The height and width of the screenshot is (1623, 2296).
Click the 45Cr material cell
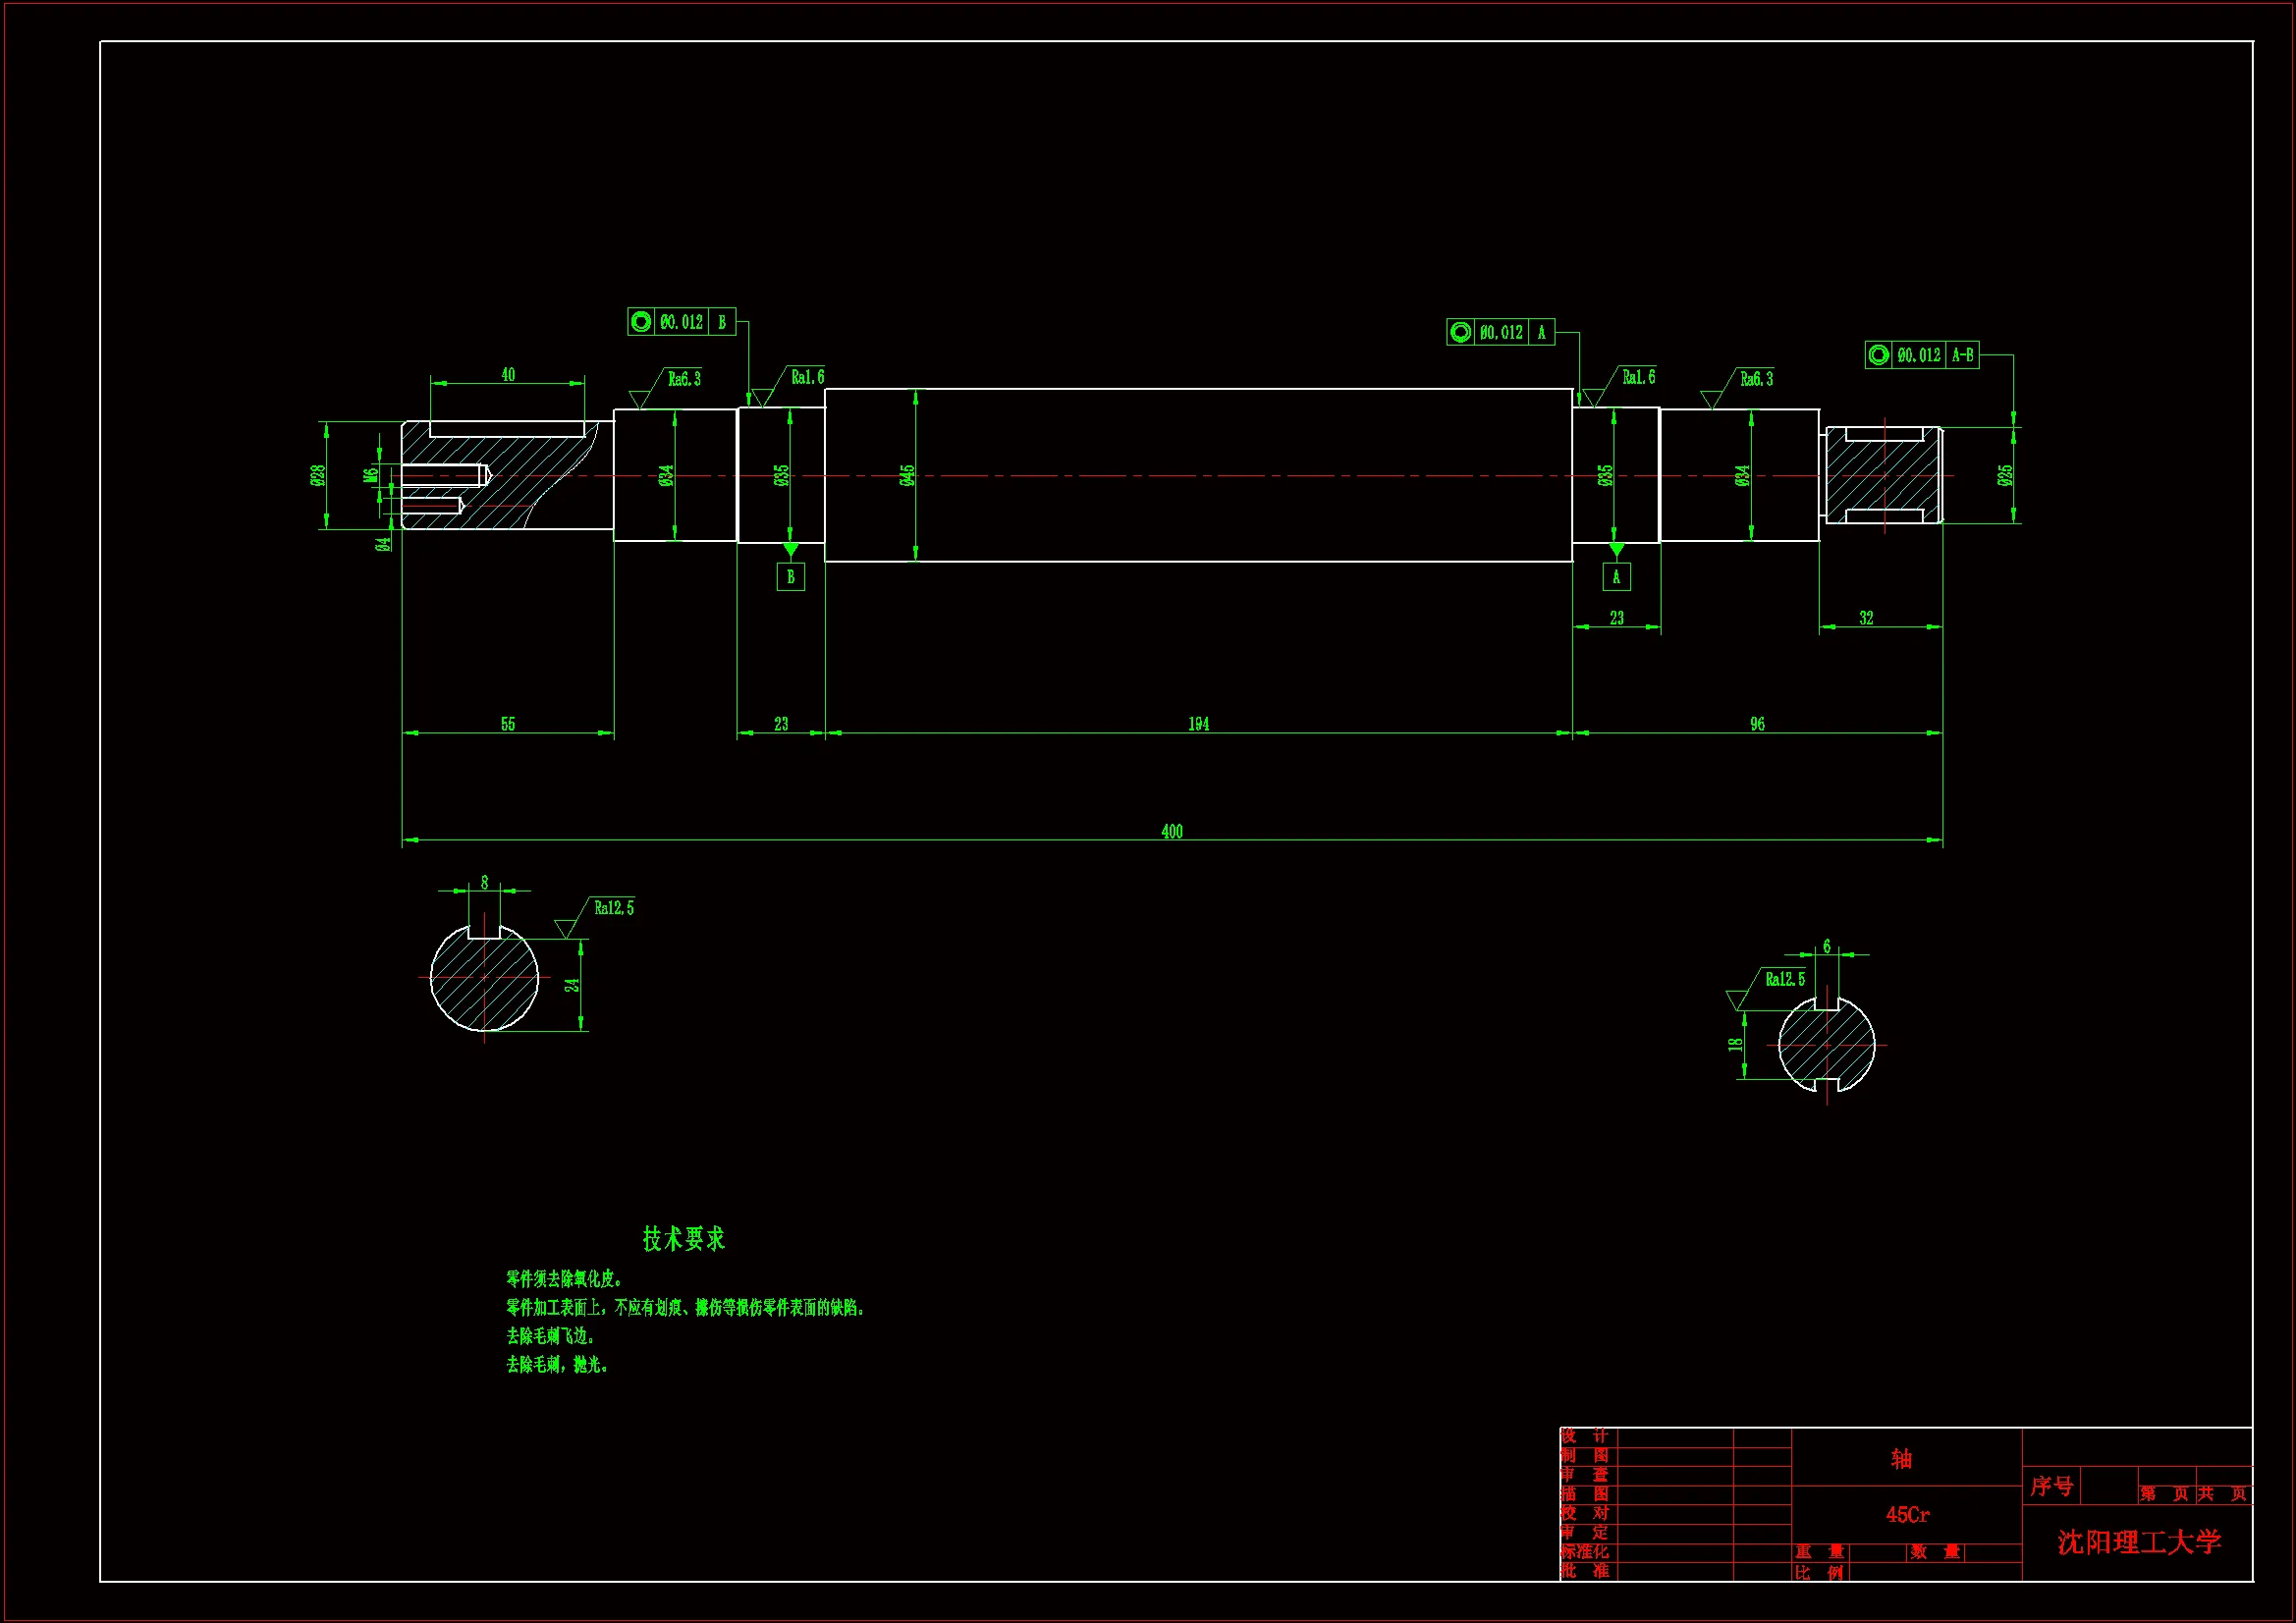1907,1515
